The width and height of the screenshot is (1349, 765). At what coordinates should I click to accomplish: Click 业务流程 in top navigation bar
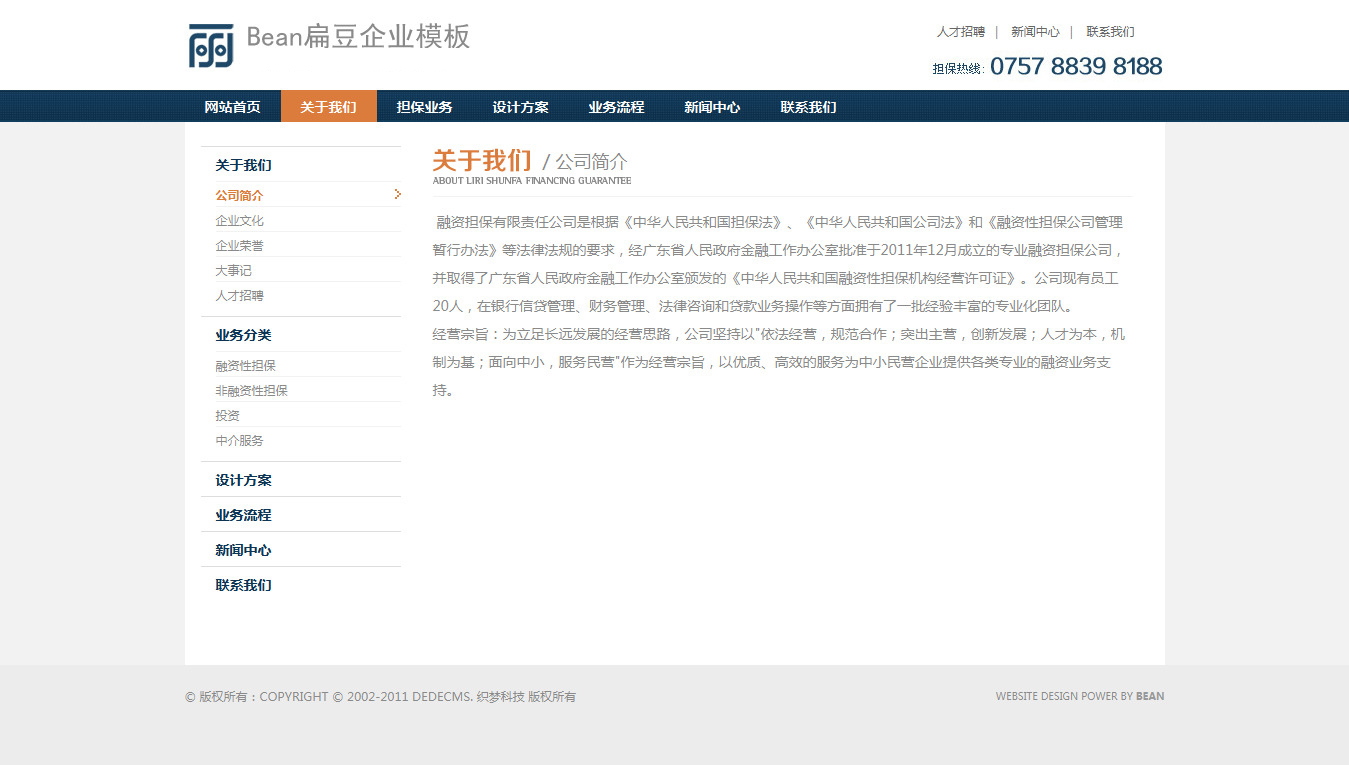coord(616,107)
